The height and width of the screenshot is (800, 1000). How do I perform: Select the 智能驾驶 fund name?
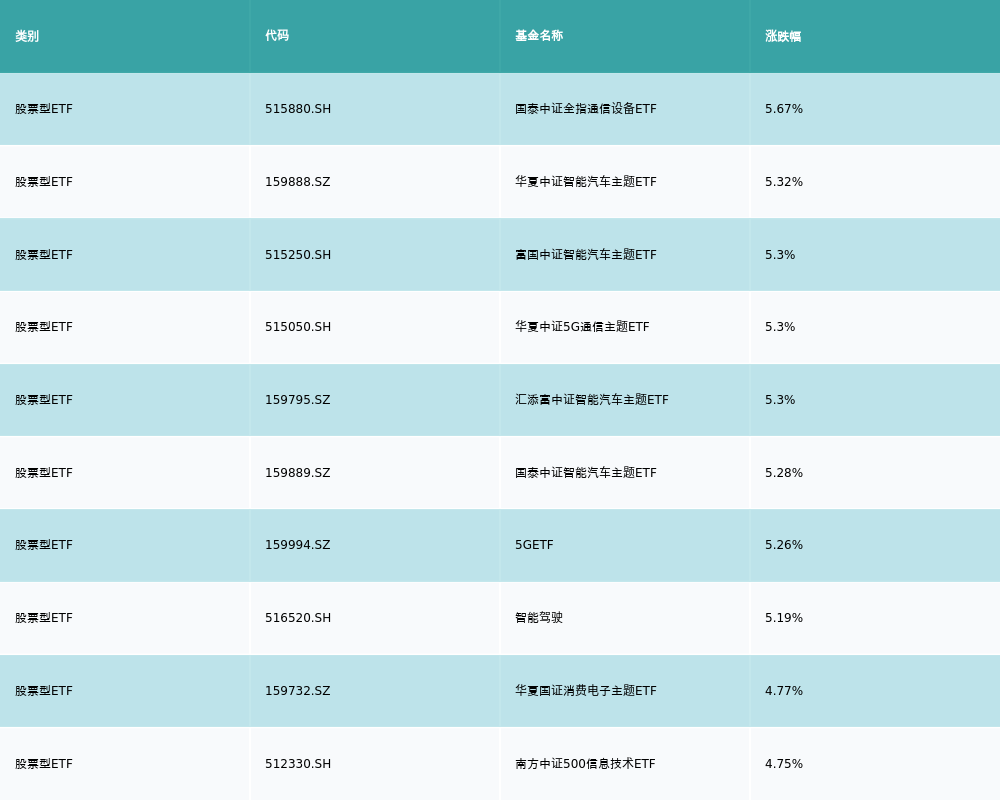point(539,618)
